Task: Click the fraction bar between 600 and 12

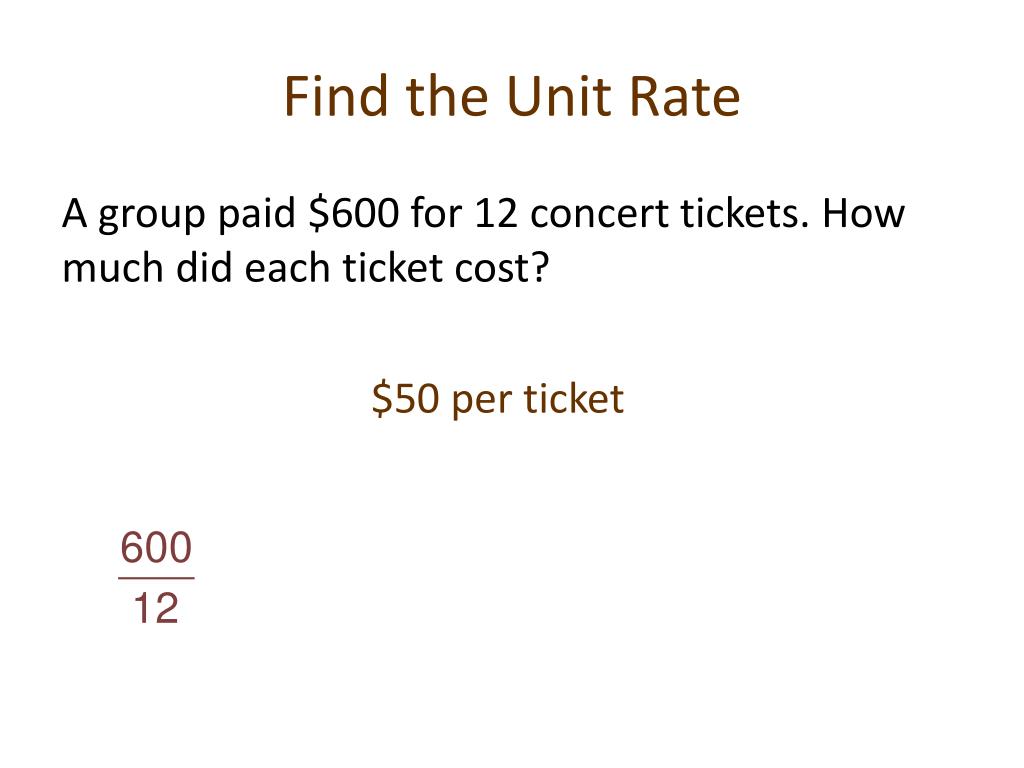Action: pyautogui.click(x=156, y=578)
